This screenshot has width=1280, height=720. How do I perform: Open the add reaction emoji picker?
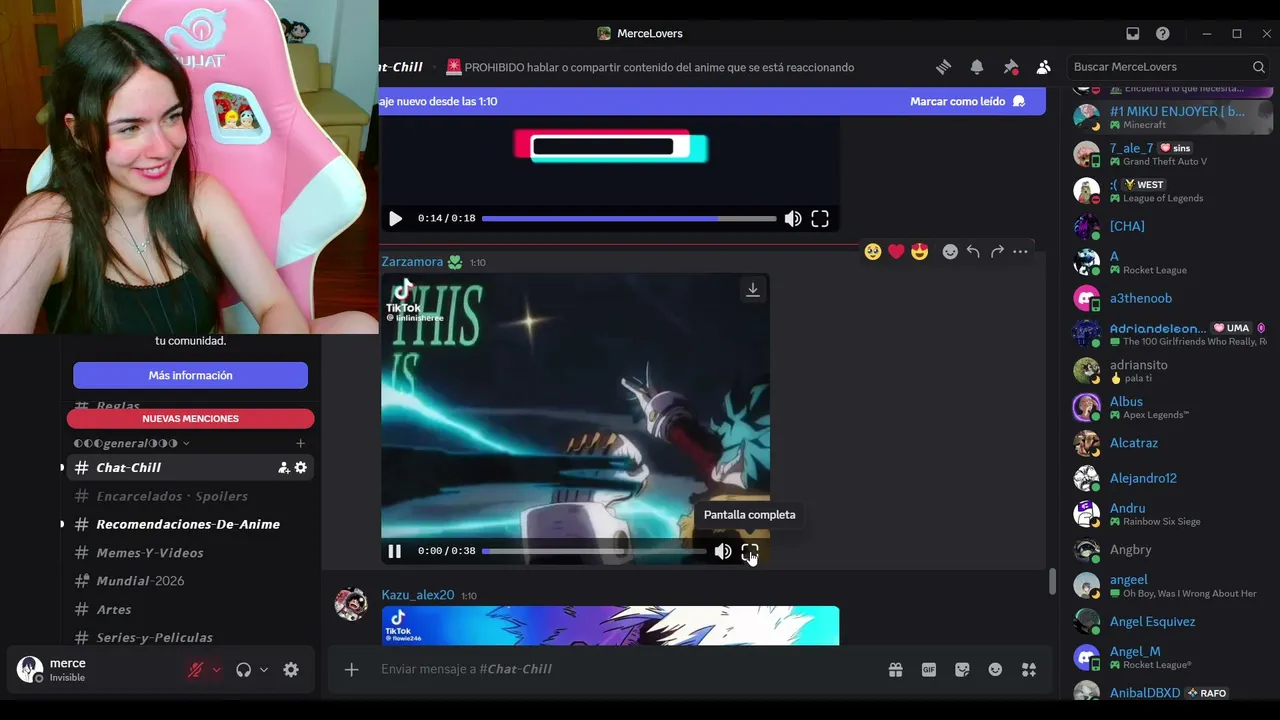coord(950,252)
